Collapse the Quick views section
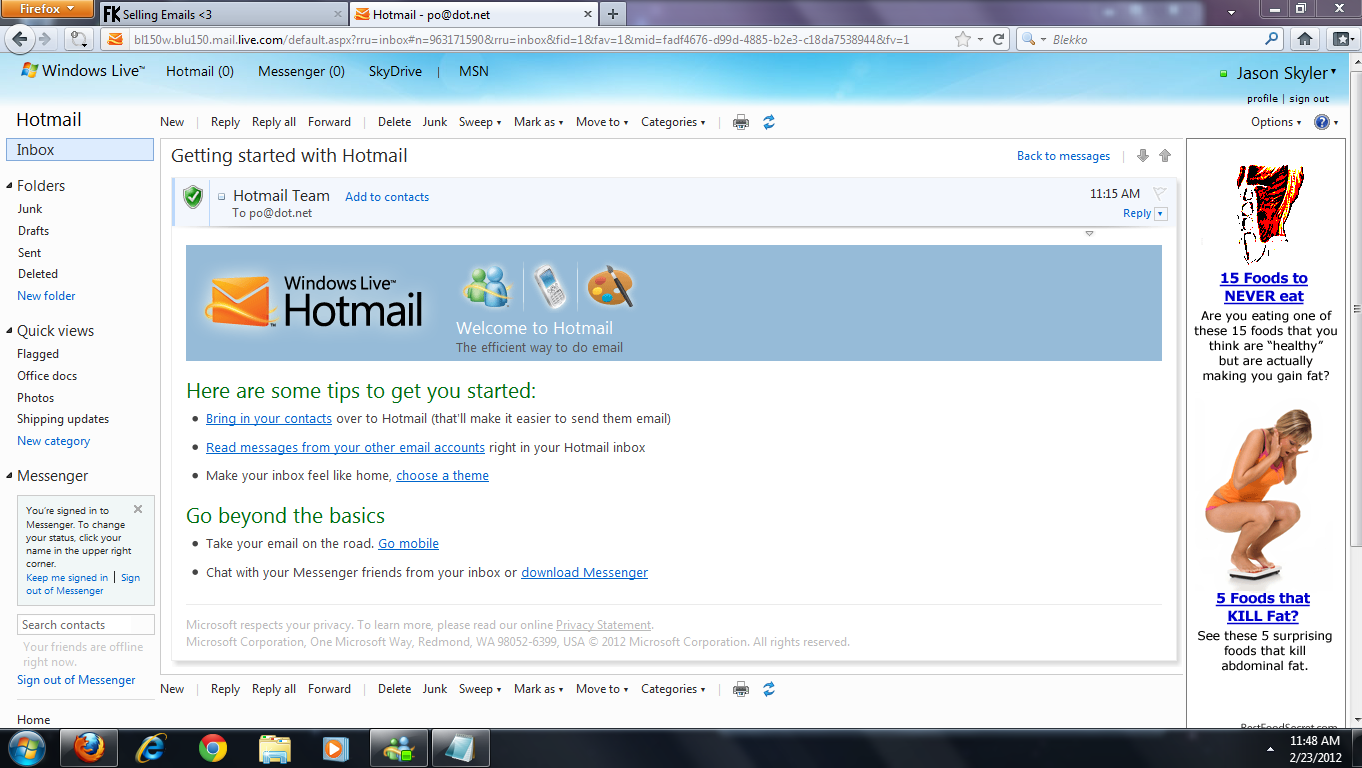The width and height of the screenshot is (1362, 768). pyautogui.click(x=9, y=331)
